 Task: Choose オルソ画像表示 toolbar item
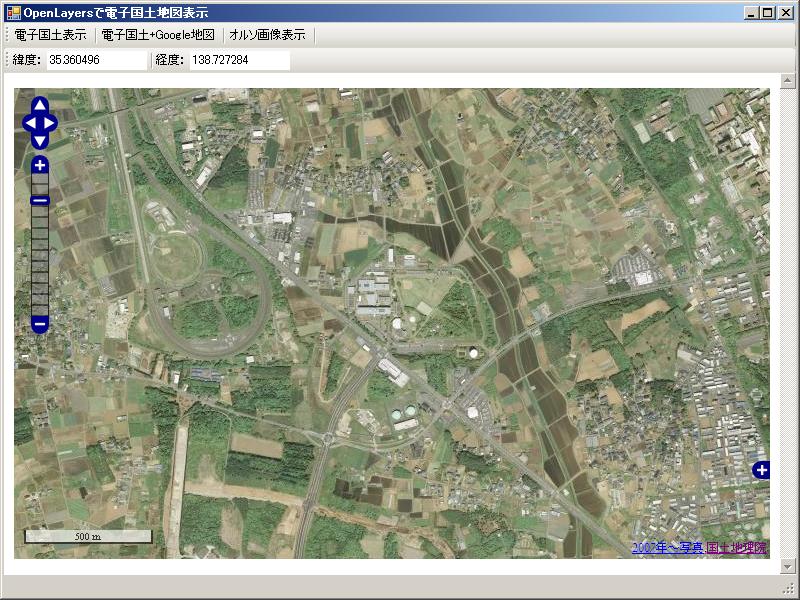[267, 35]
